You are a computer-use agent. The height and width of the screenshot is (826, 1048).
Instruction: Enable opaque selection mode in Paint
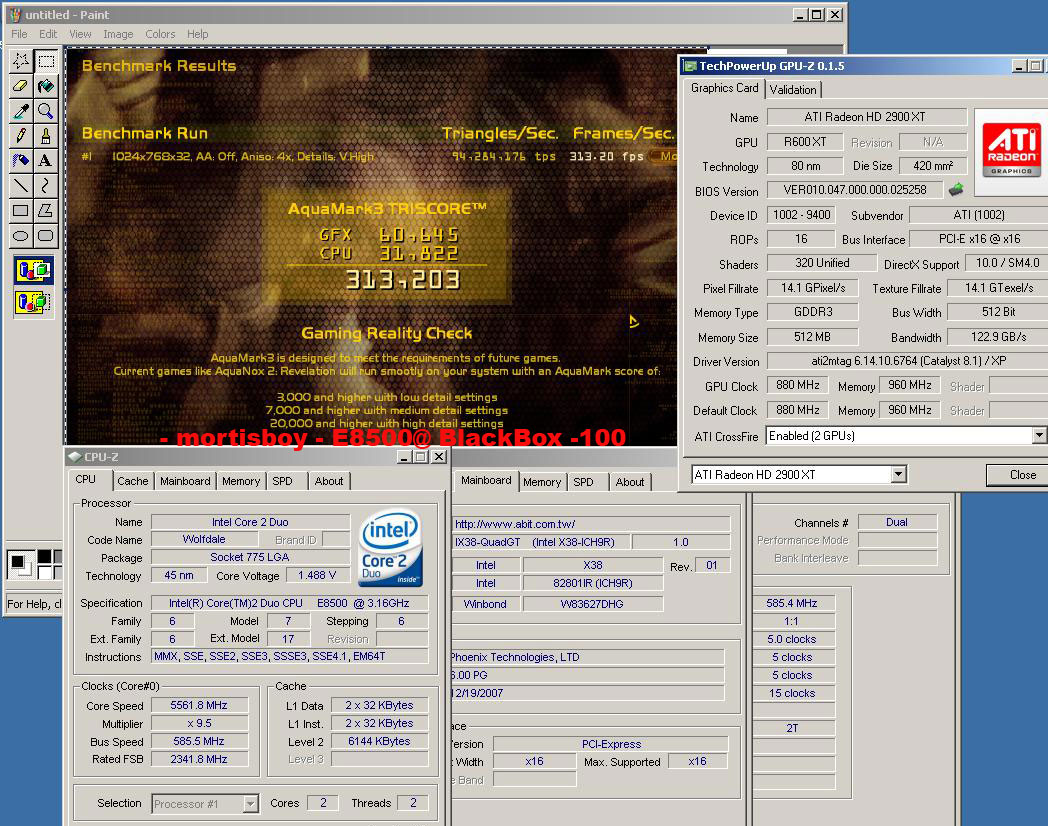pos(33,270)
